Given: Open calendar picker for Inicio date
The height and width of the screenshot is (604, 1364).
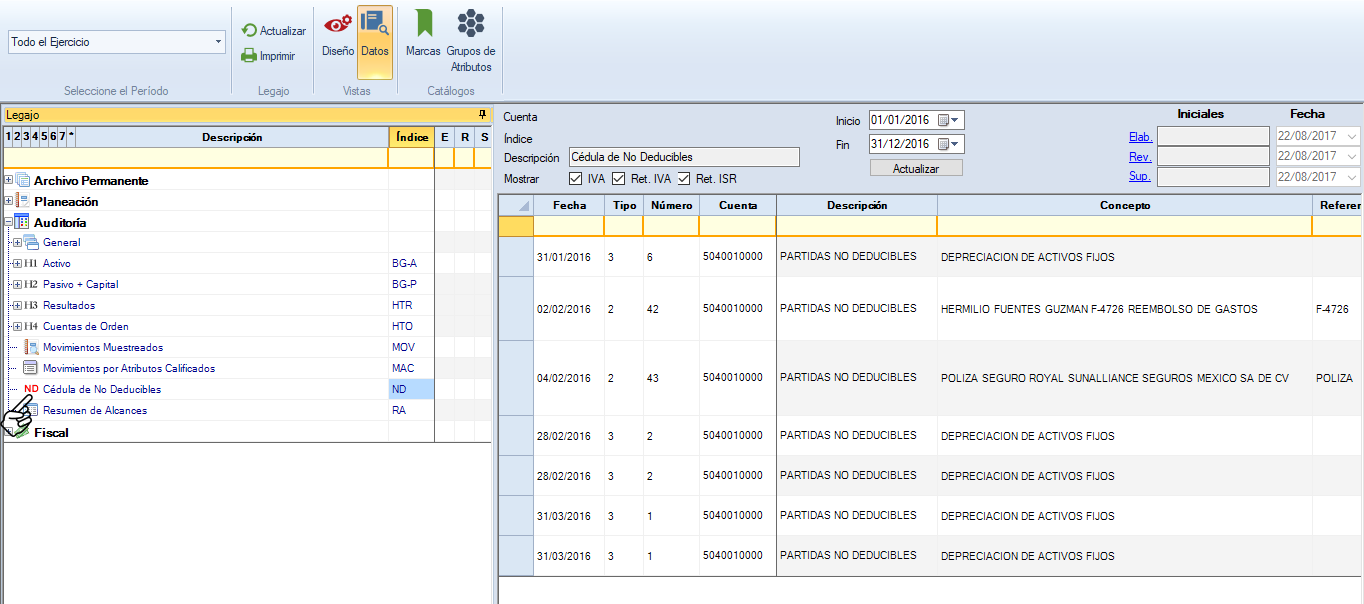Looking at the screenshot, I should pyautogui.click(x=948, y=120).
